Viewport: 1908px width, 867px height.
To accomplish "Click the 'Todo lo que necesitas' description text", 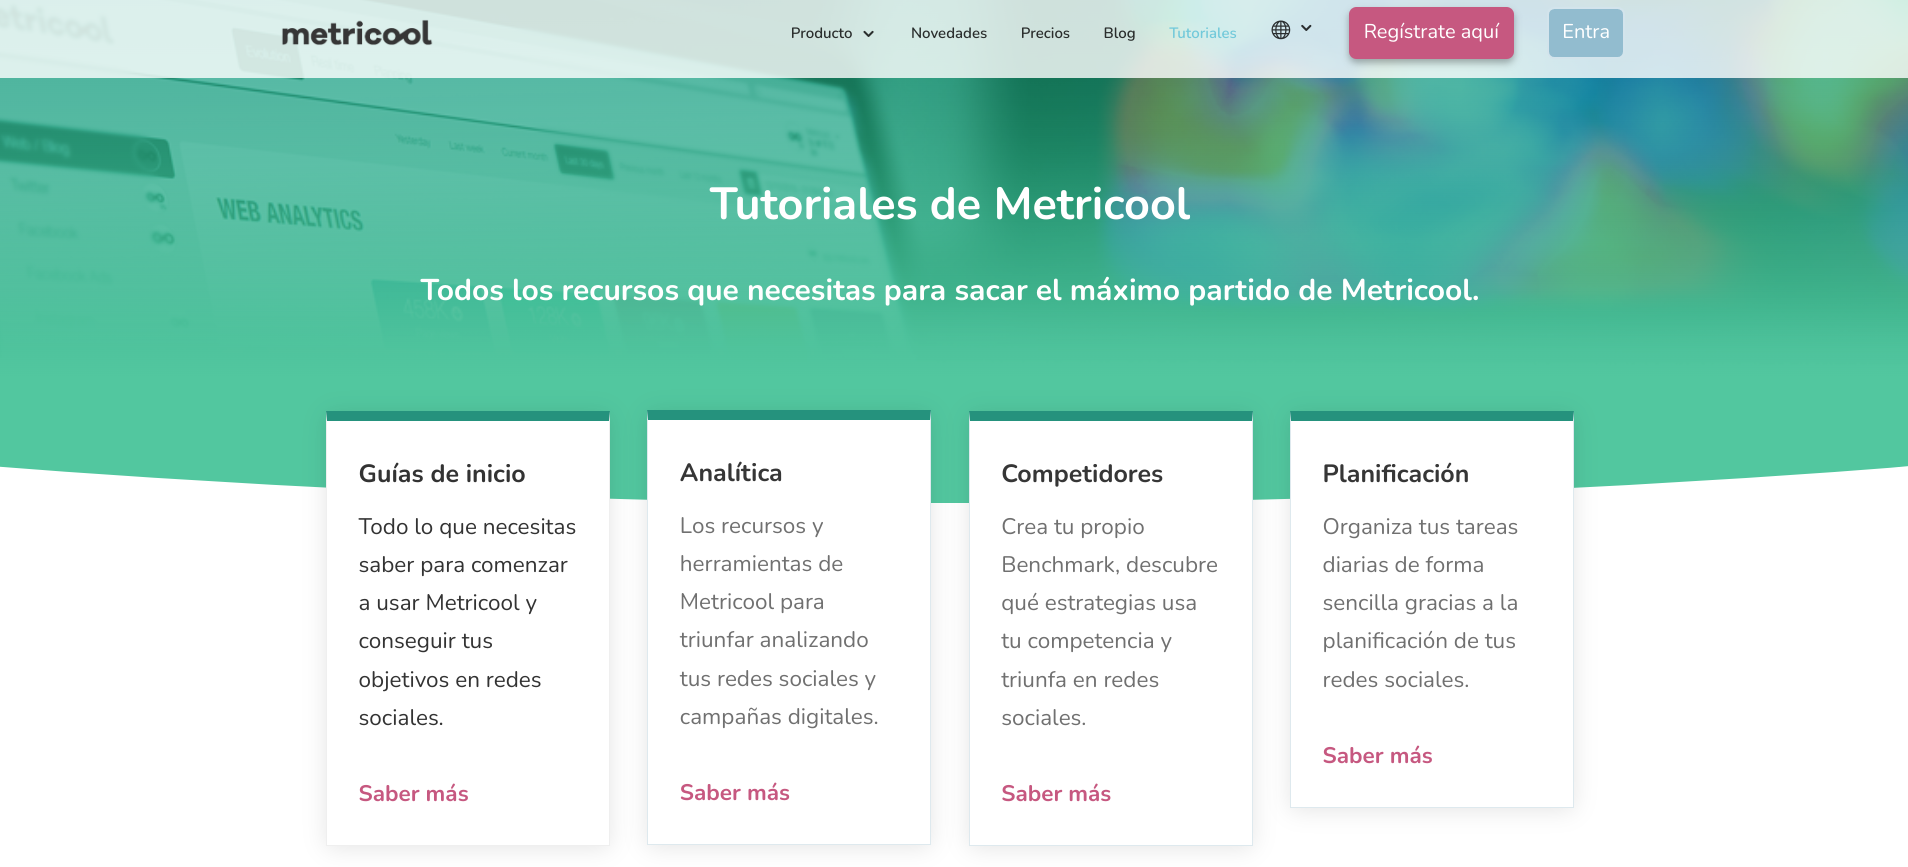I will (467, 622).
